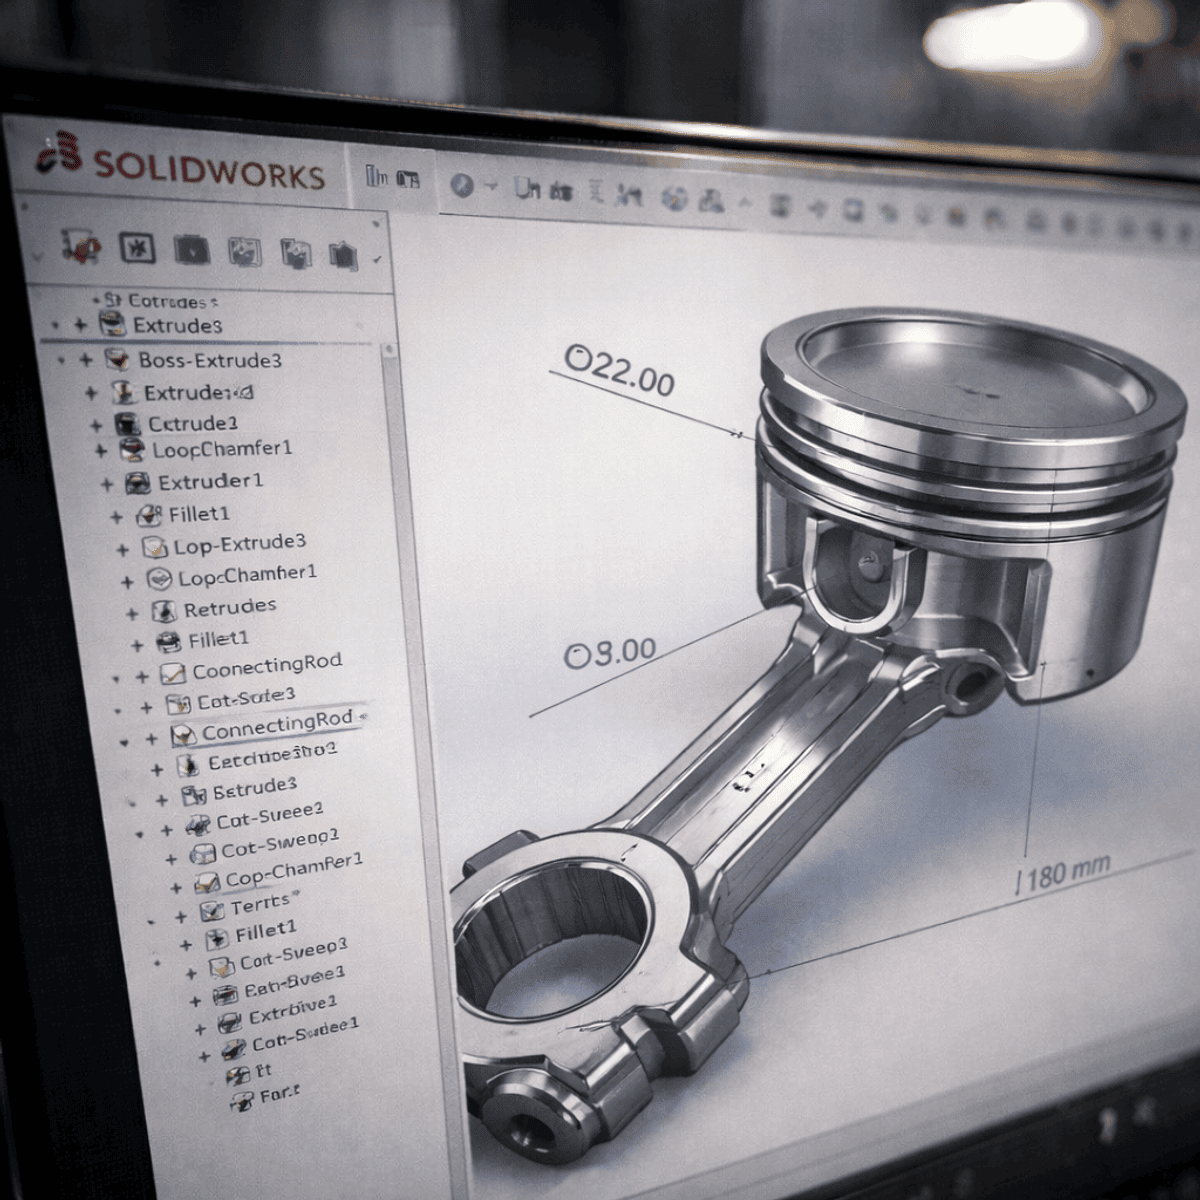Select the red assembly tab icon below the logo
Image resolution: width=1200 pixels, height=1200 pixels.
(80, 246)
